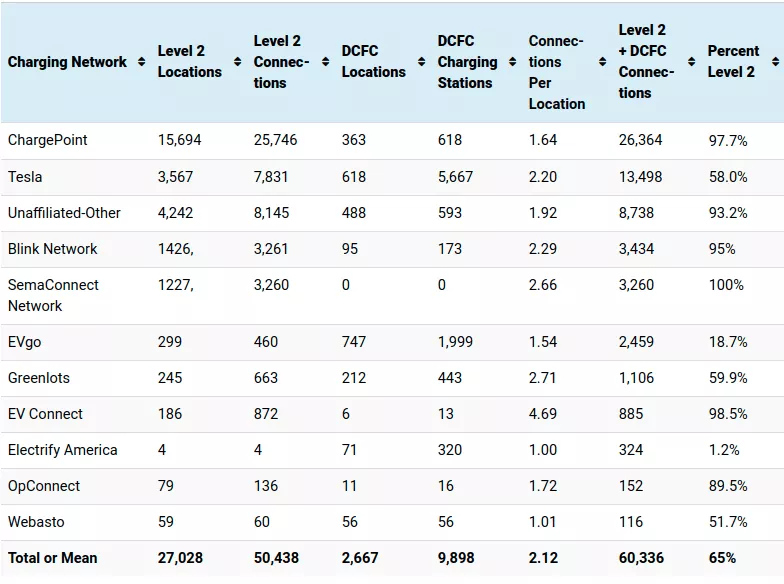The image size is (784, 584).
Task: Click OpConnect's 89.5% percent value
Action: (x=728, y=486)
